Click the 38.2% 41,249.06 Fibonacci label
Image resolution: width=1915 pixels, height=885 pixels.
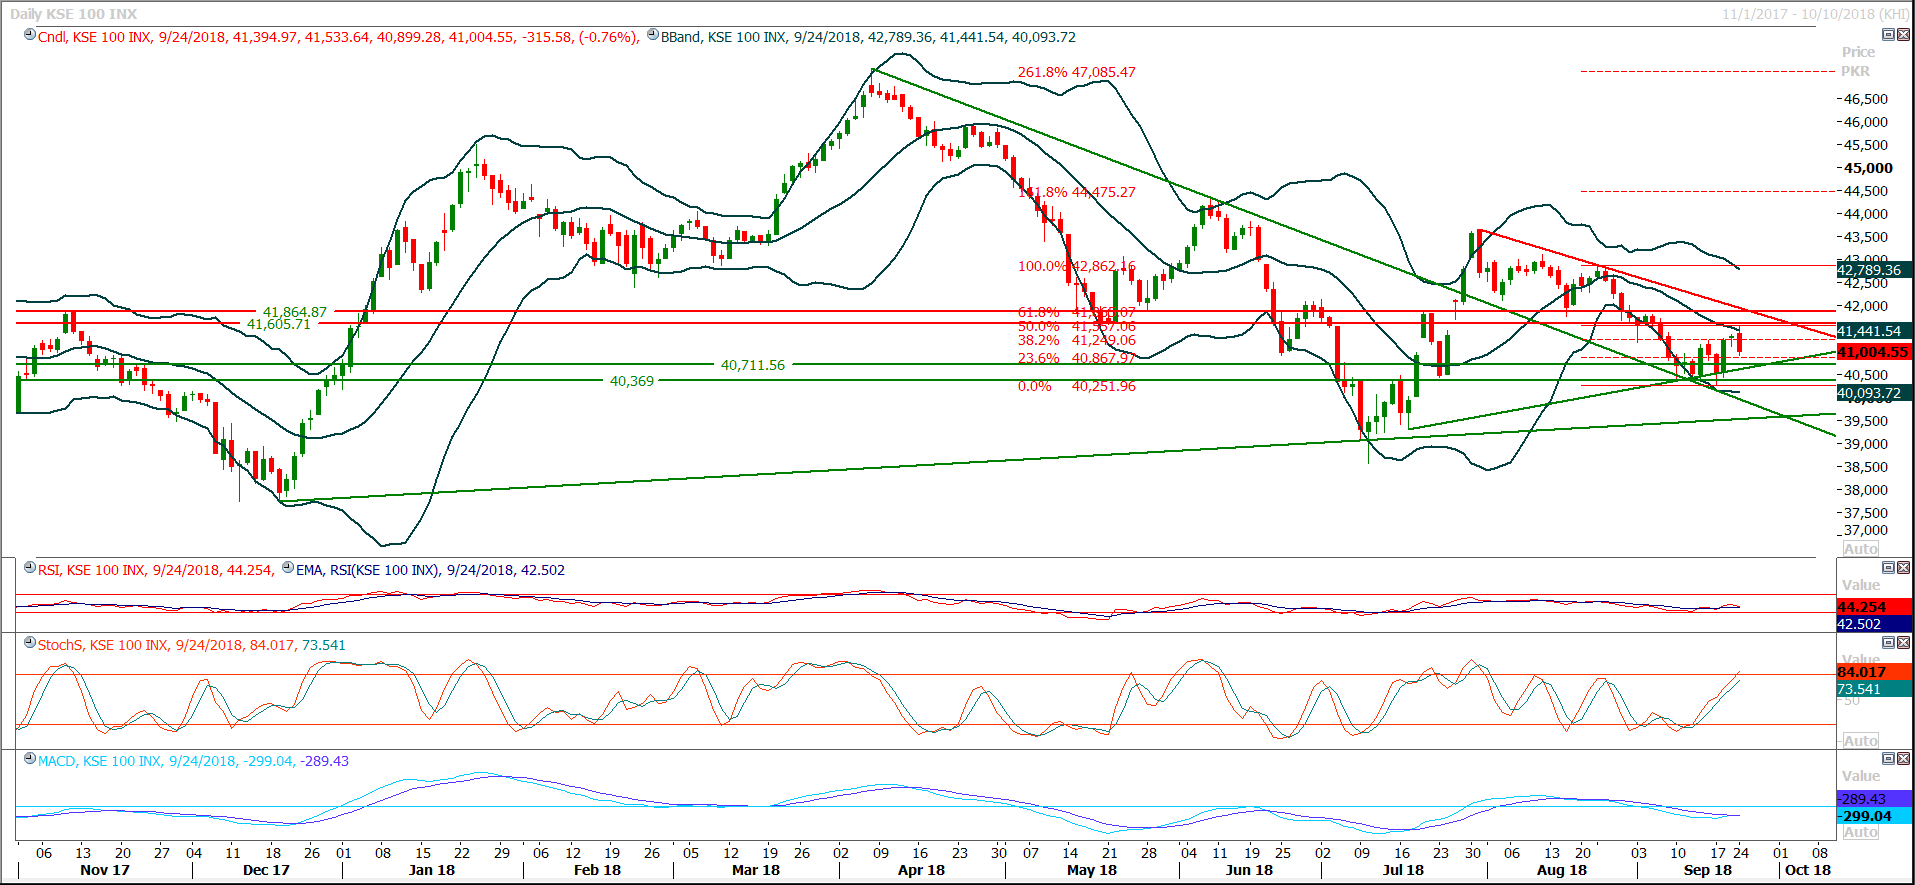1077,340
